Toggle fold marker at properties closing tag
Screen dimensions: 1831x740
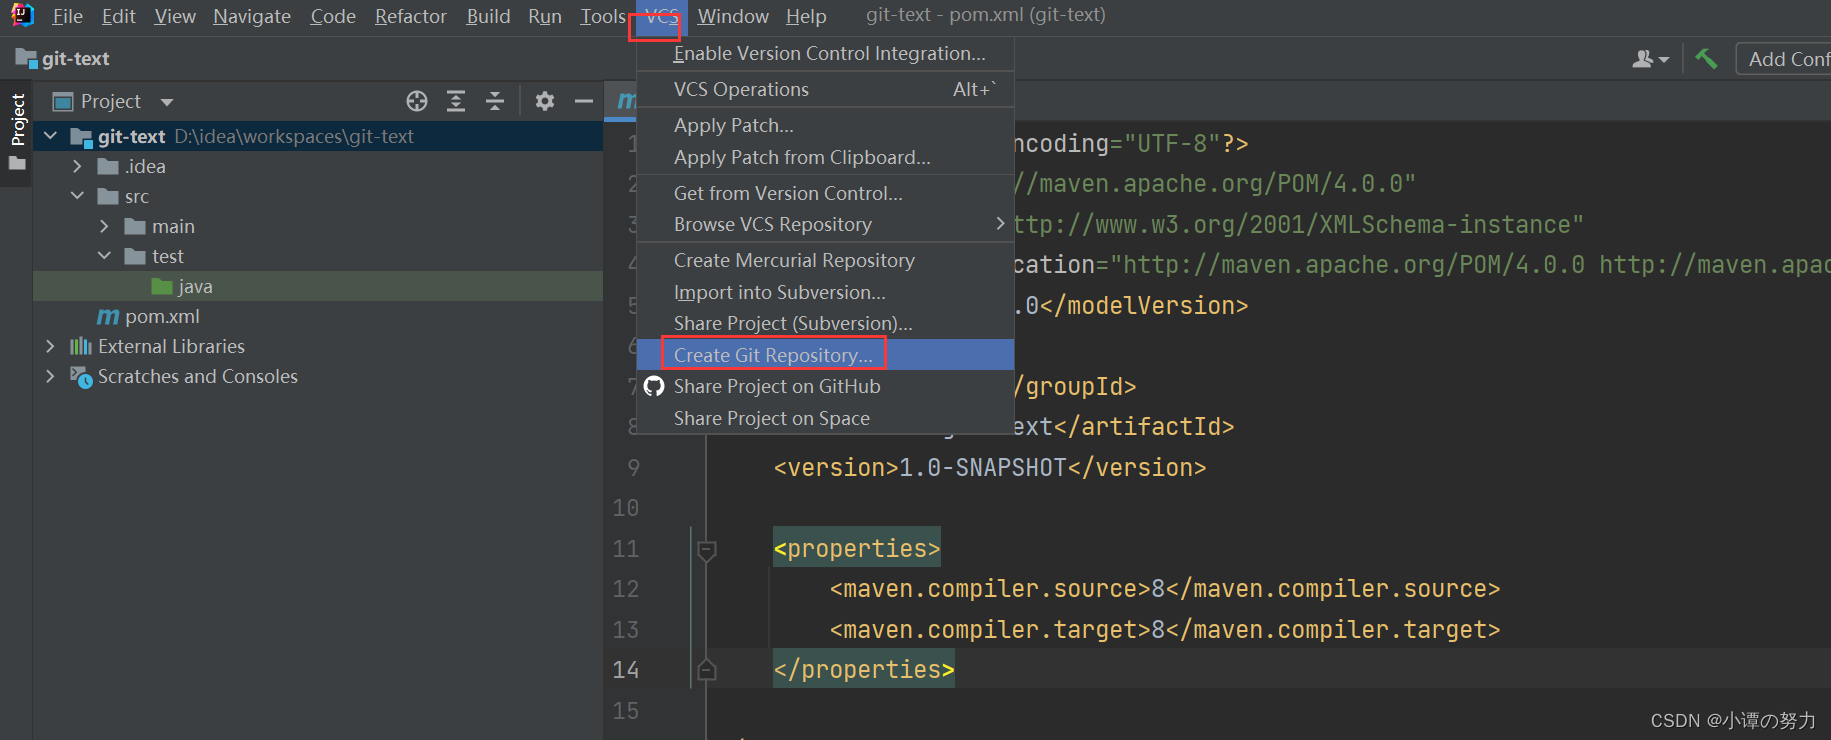tap(707, 670)
